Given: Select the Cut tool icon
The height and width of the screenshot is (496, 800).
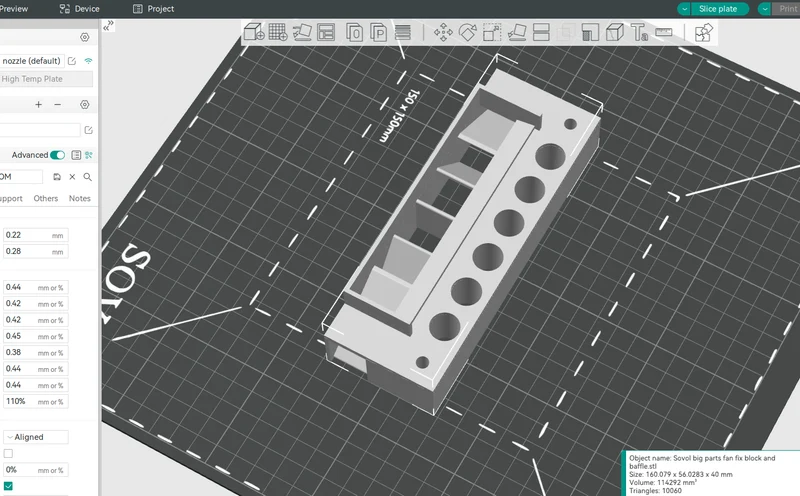Looking at the screenshot, I should [541, 33].
